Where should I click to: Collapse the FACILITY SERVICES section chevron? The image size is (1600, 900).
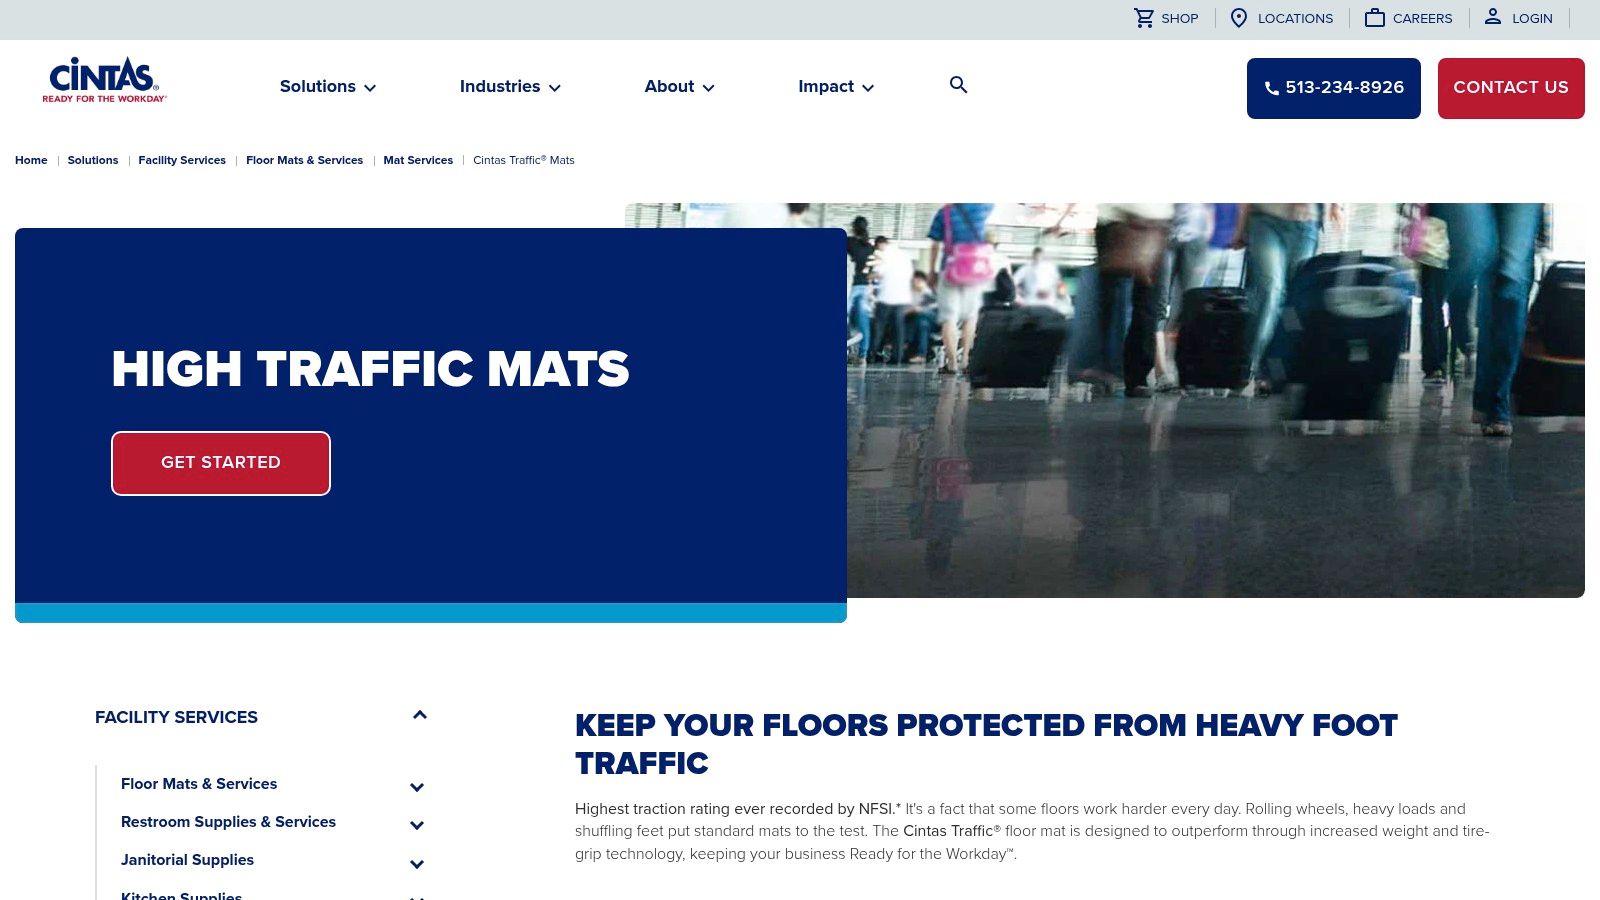(x=420, y=715)
